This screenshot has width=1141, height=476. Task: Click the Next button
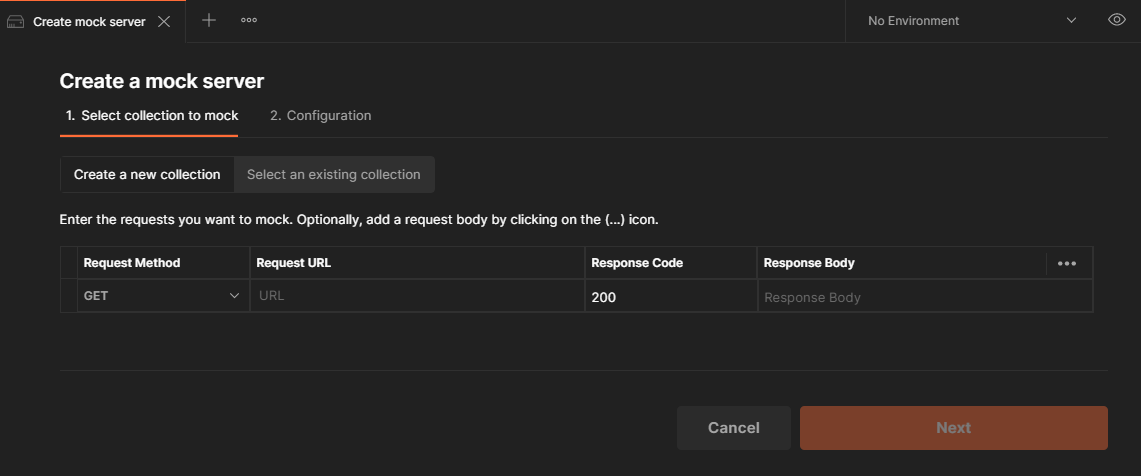[954, 428]
